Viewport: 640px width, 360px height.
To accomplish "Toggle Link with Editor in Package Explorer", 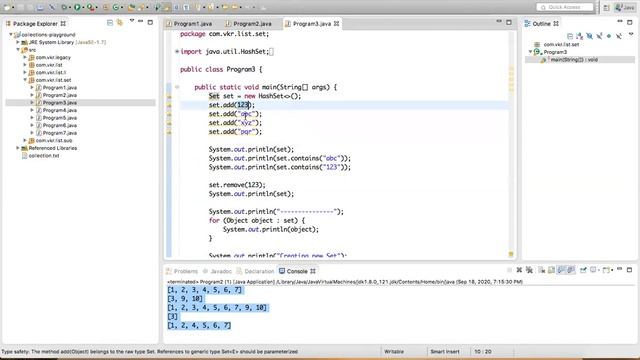I will click(119, 22).
